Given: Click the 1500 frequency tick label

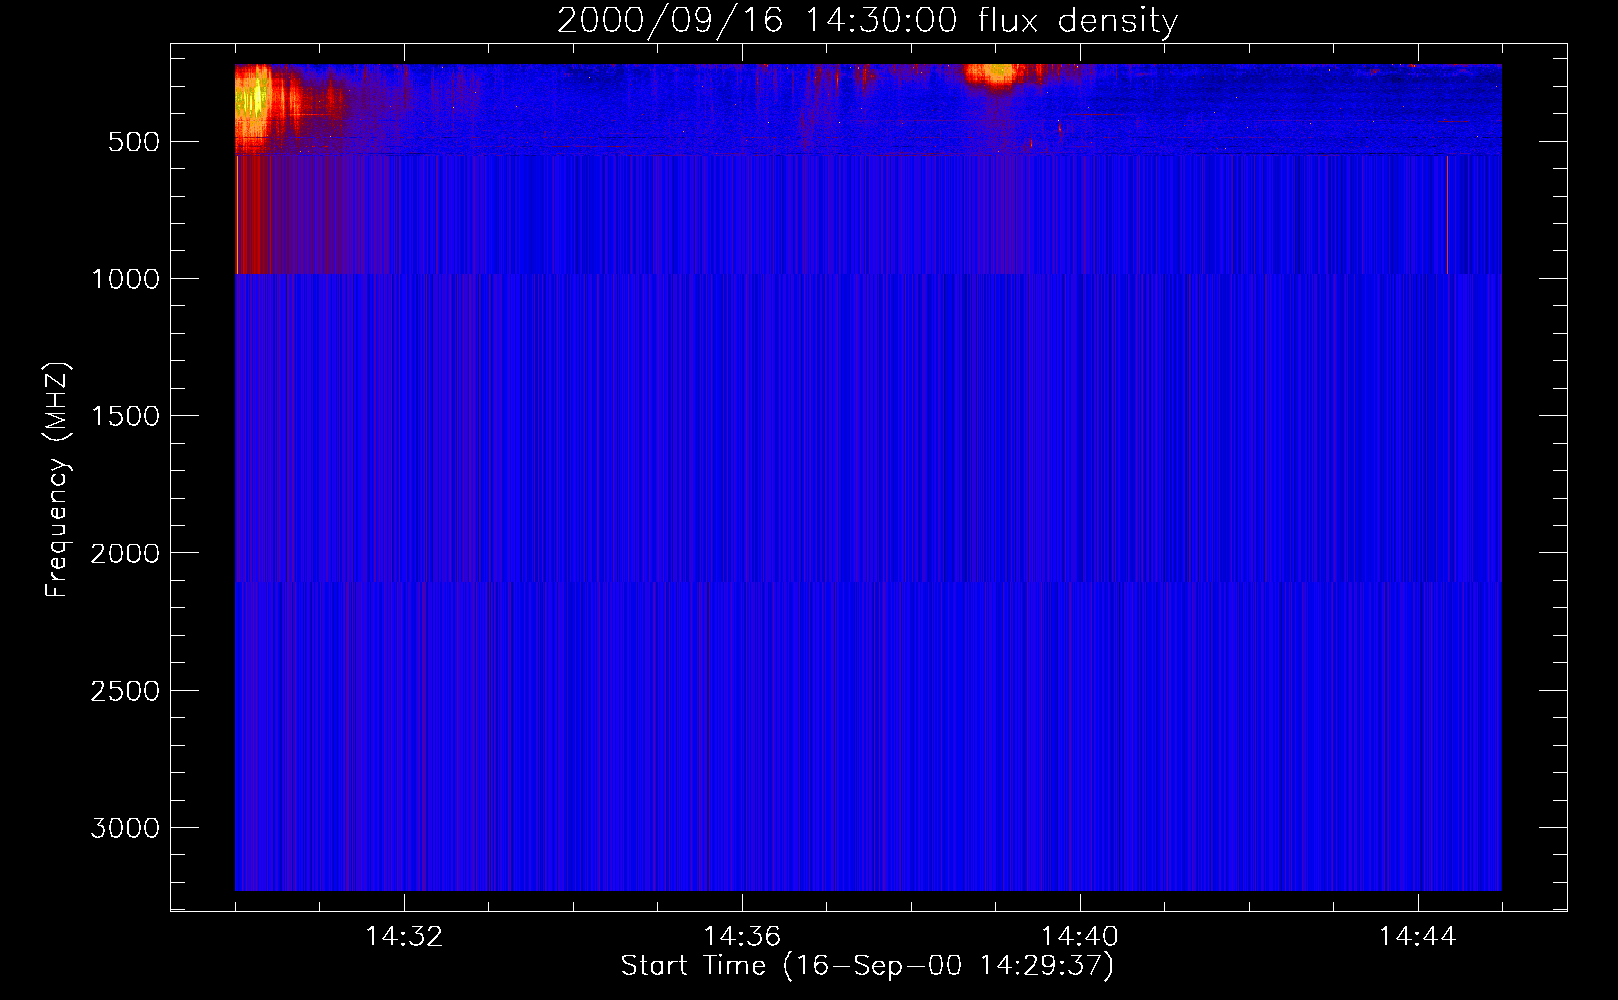Looking at the screenshot, I should click(125, 416).
